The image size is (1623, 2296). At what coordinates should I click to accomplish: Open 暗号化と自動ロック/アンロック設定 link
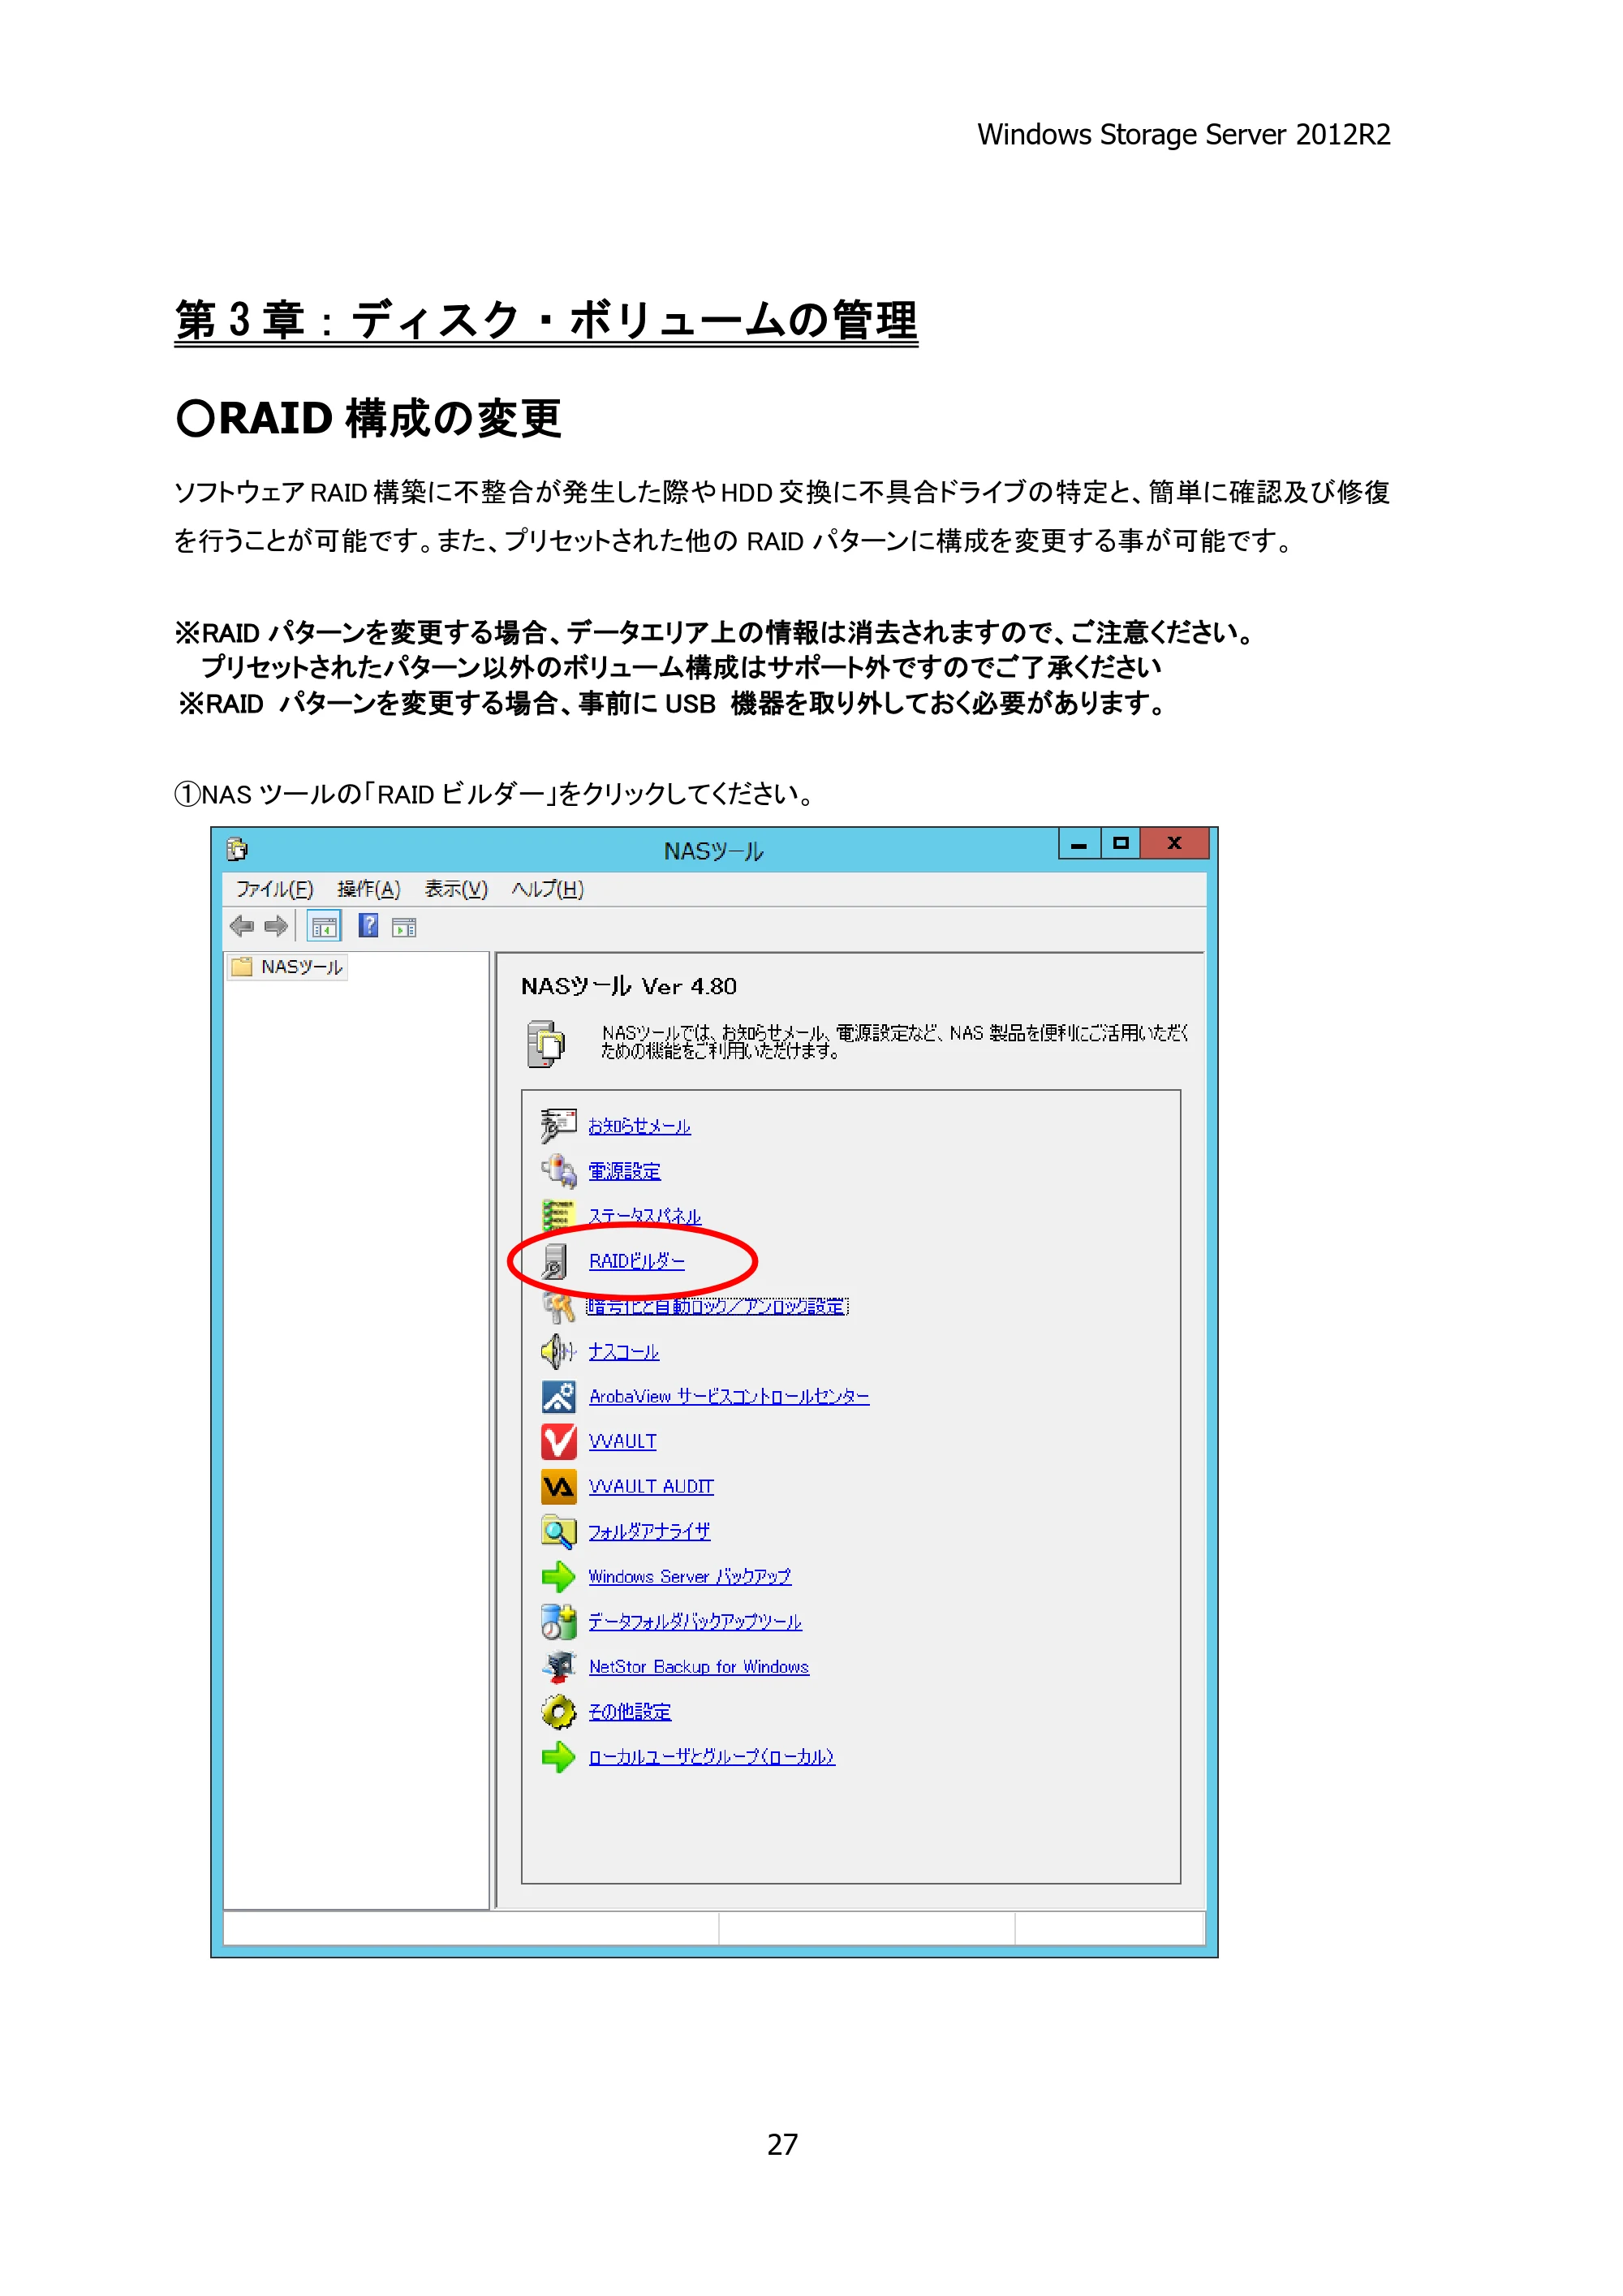pos(717,1306)
